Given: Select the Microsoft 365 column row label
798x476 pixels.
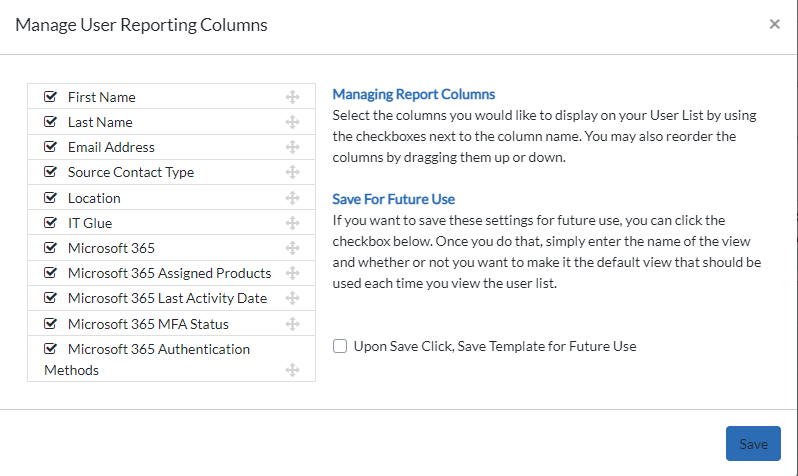Looking at the screenshot, I should [x=111, y=248].
